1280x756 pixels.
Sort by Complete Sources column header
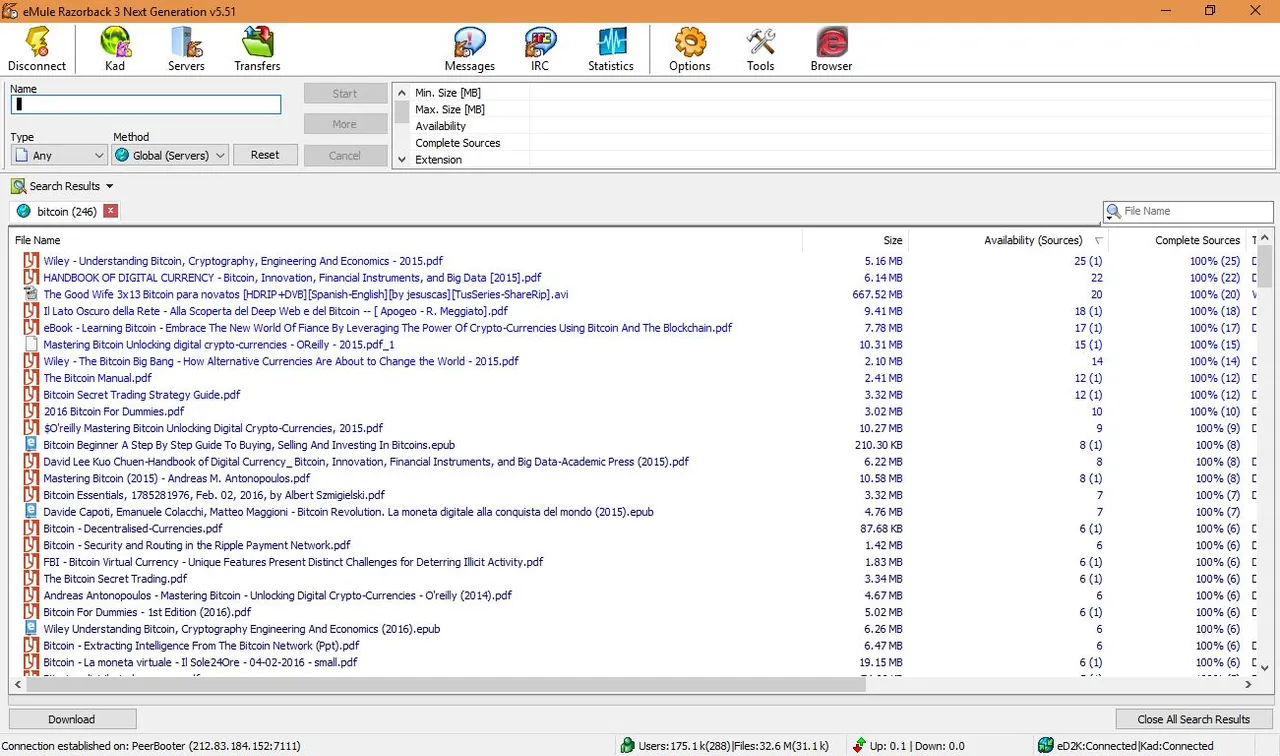coord(1177,240)
